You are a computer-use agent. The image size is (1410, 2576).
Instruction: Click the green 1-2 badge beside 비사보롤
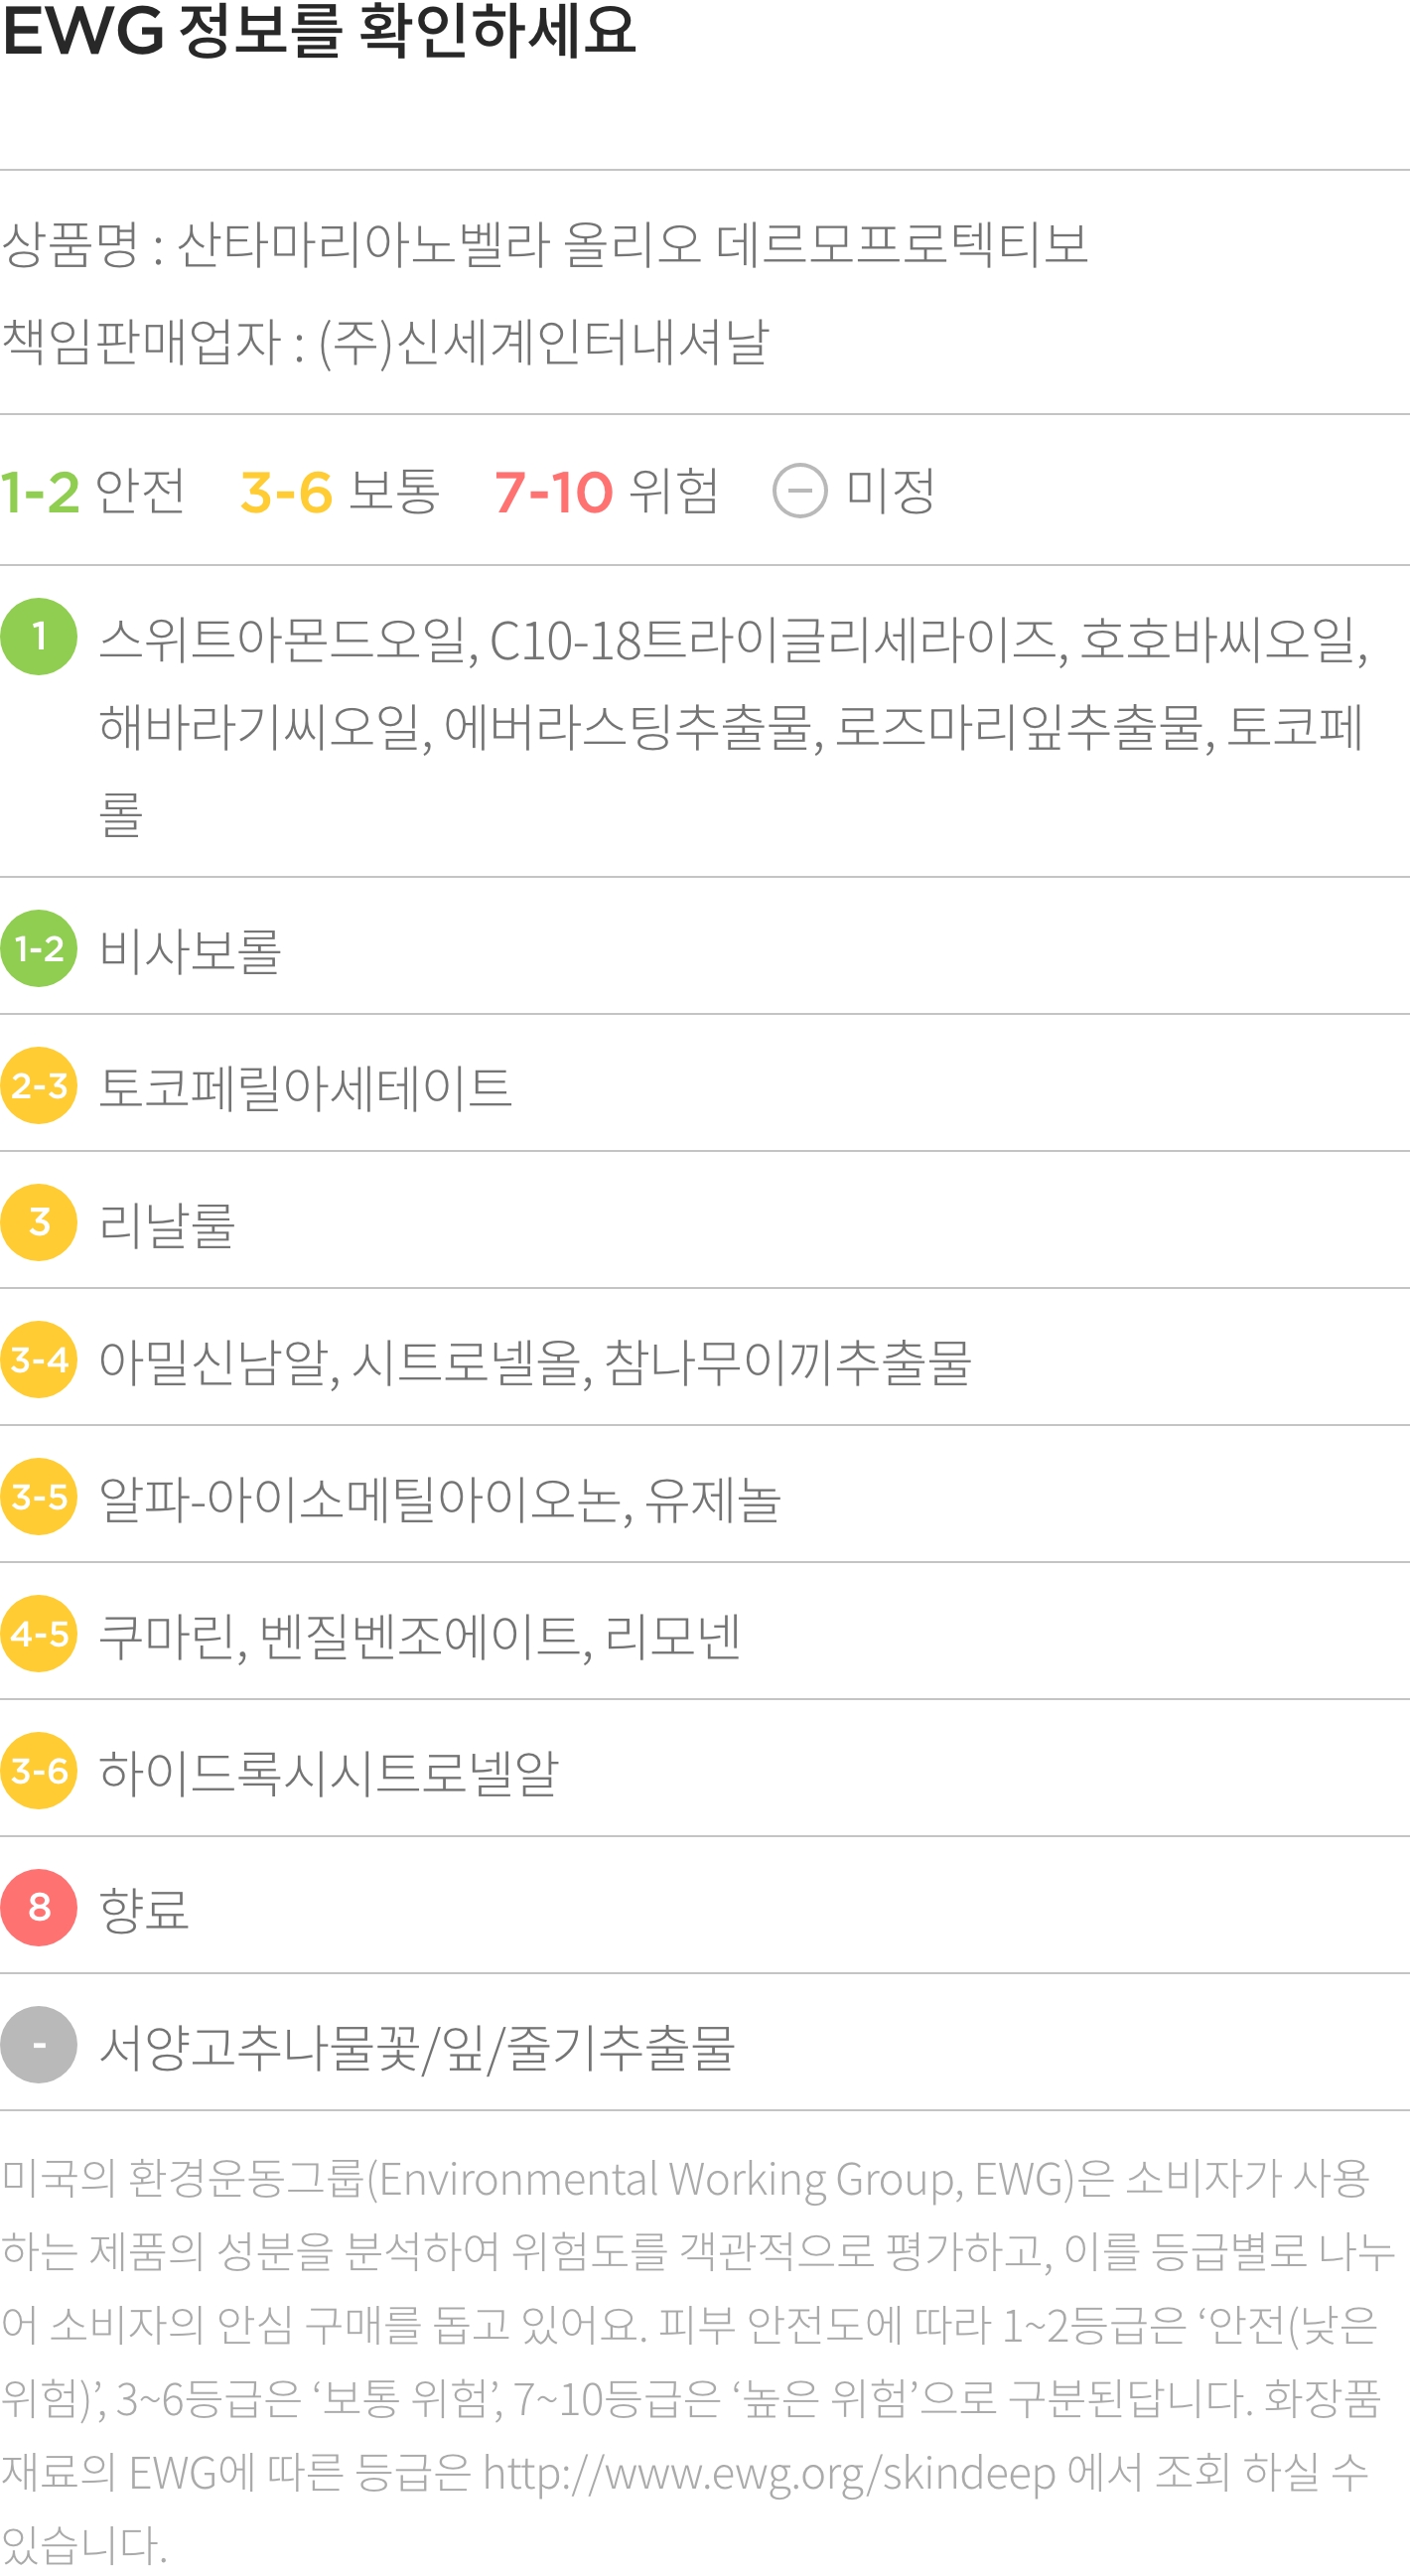(x=39, y=948)
